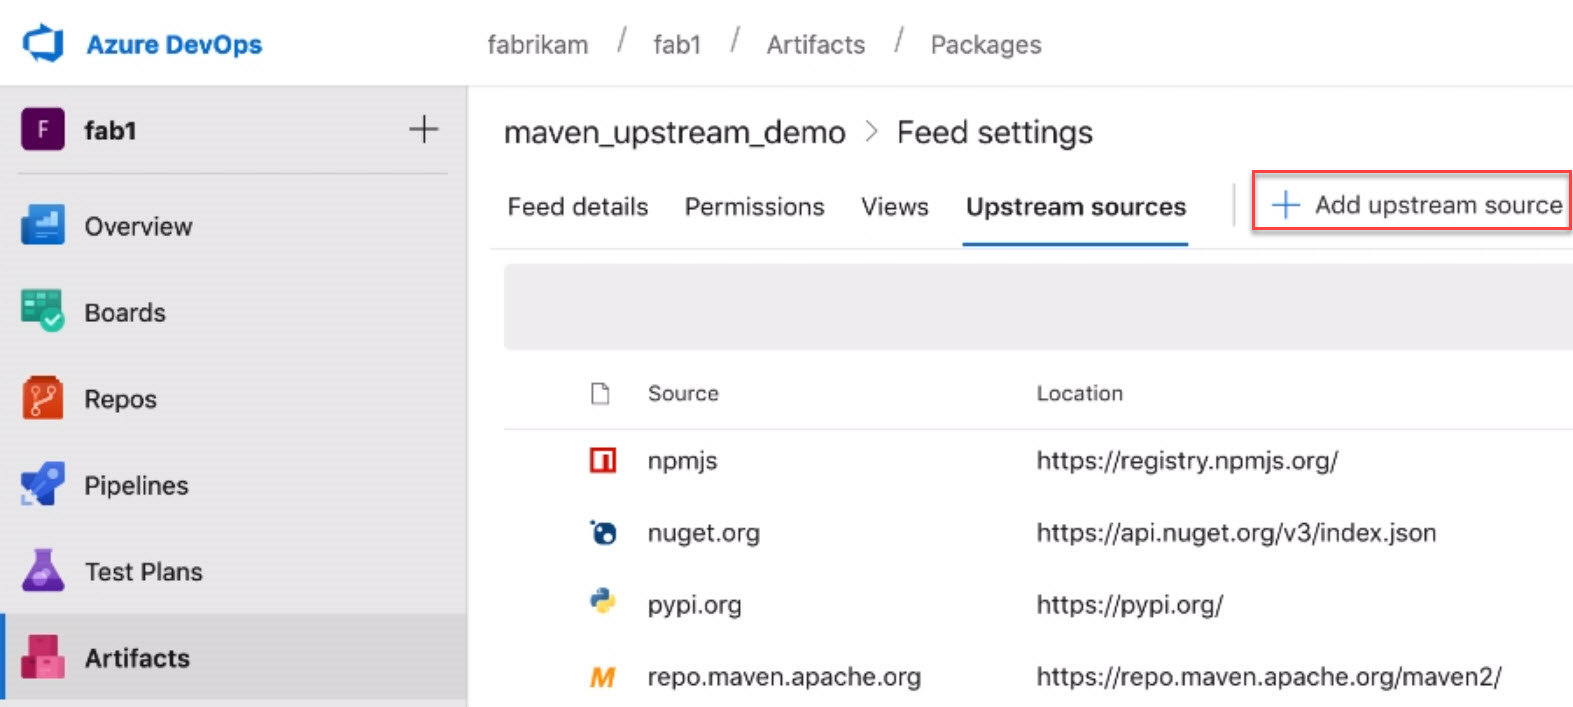
Task: Click the fab1 project avatar icon
Action: point(43,130)
